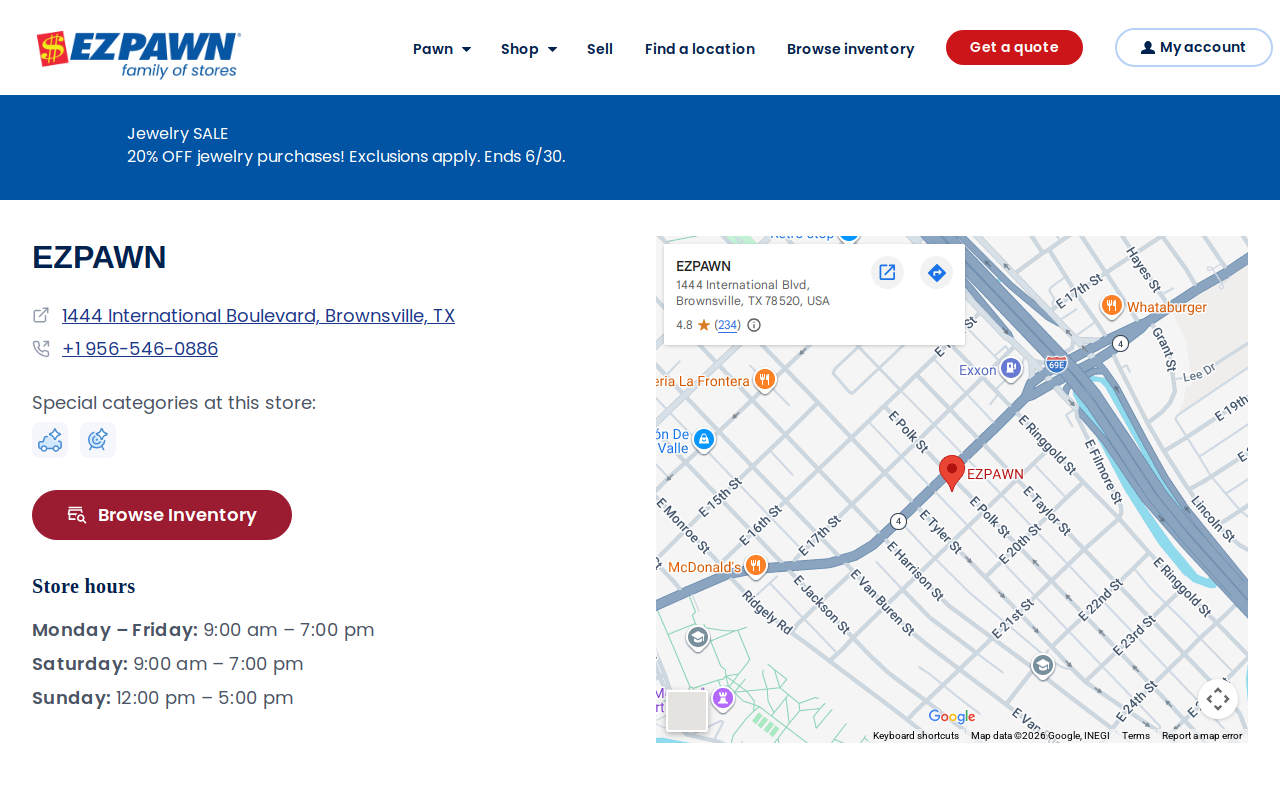Image resolution: width=1280 pixels, height=800 pixels.
Task: Click the red EZPAWN map pin
Action: 952,472
